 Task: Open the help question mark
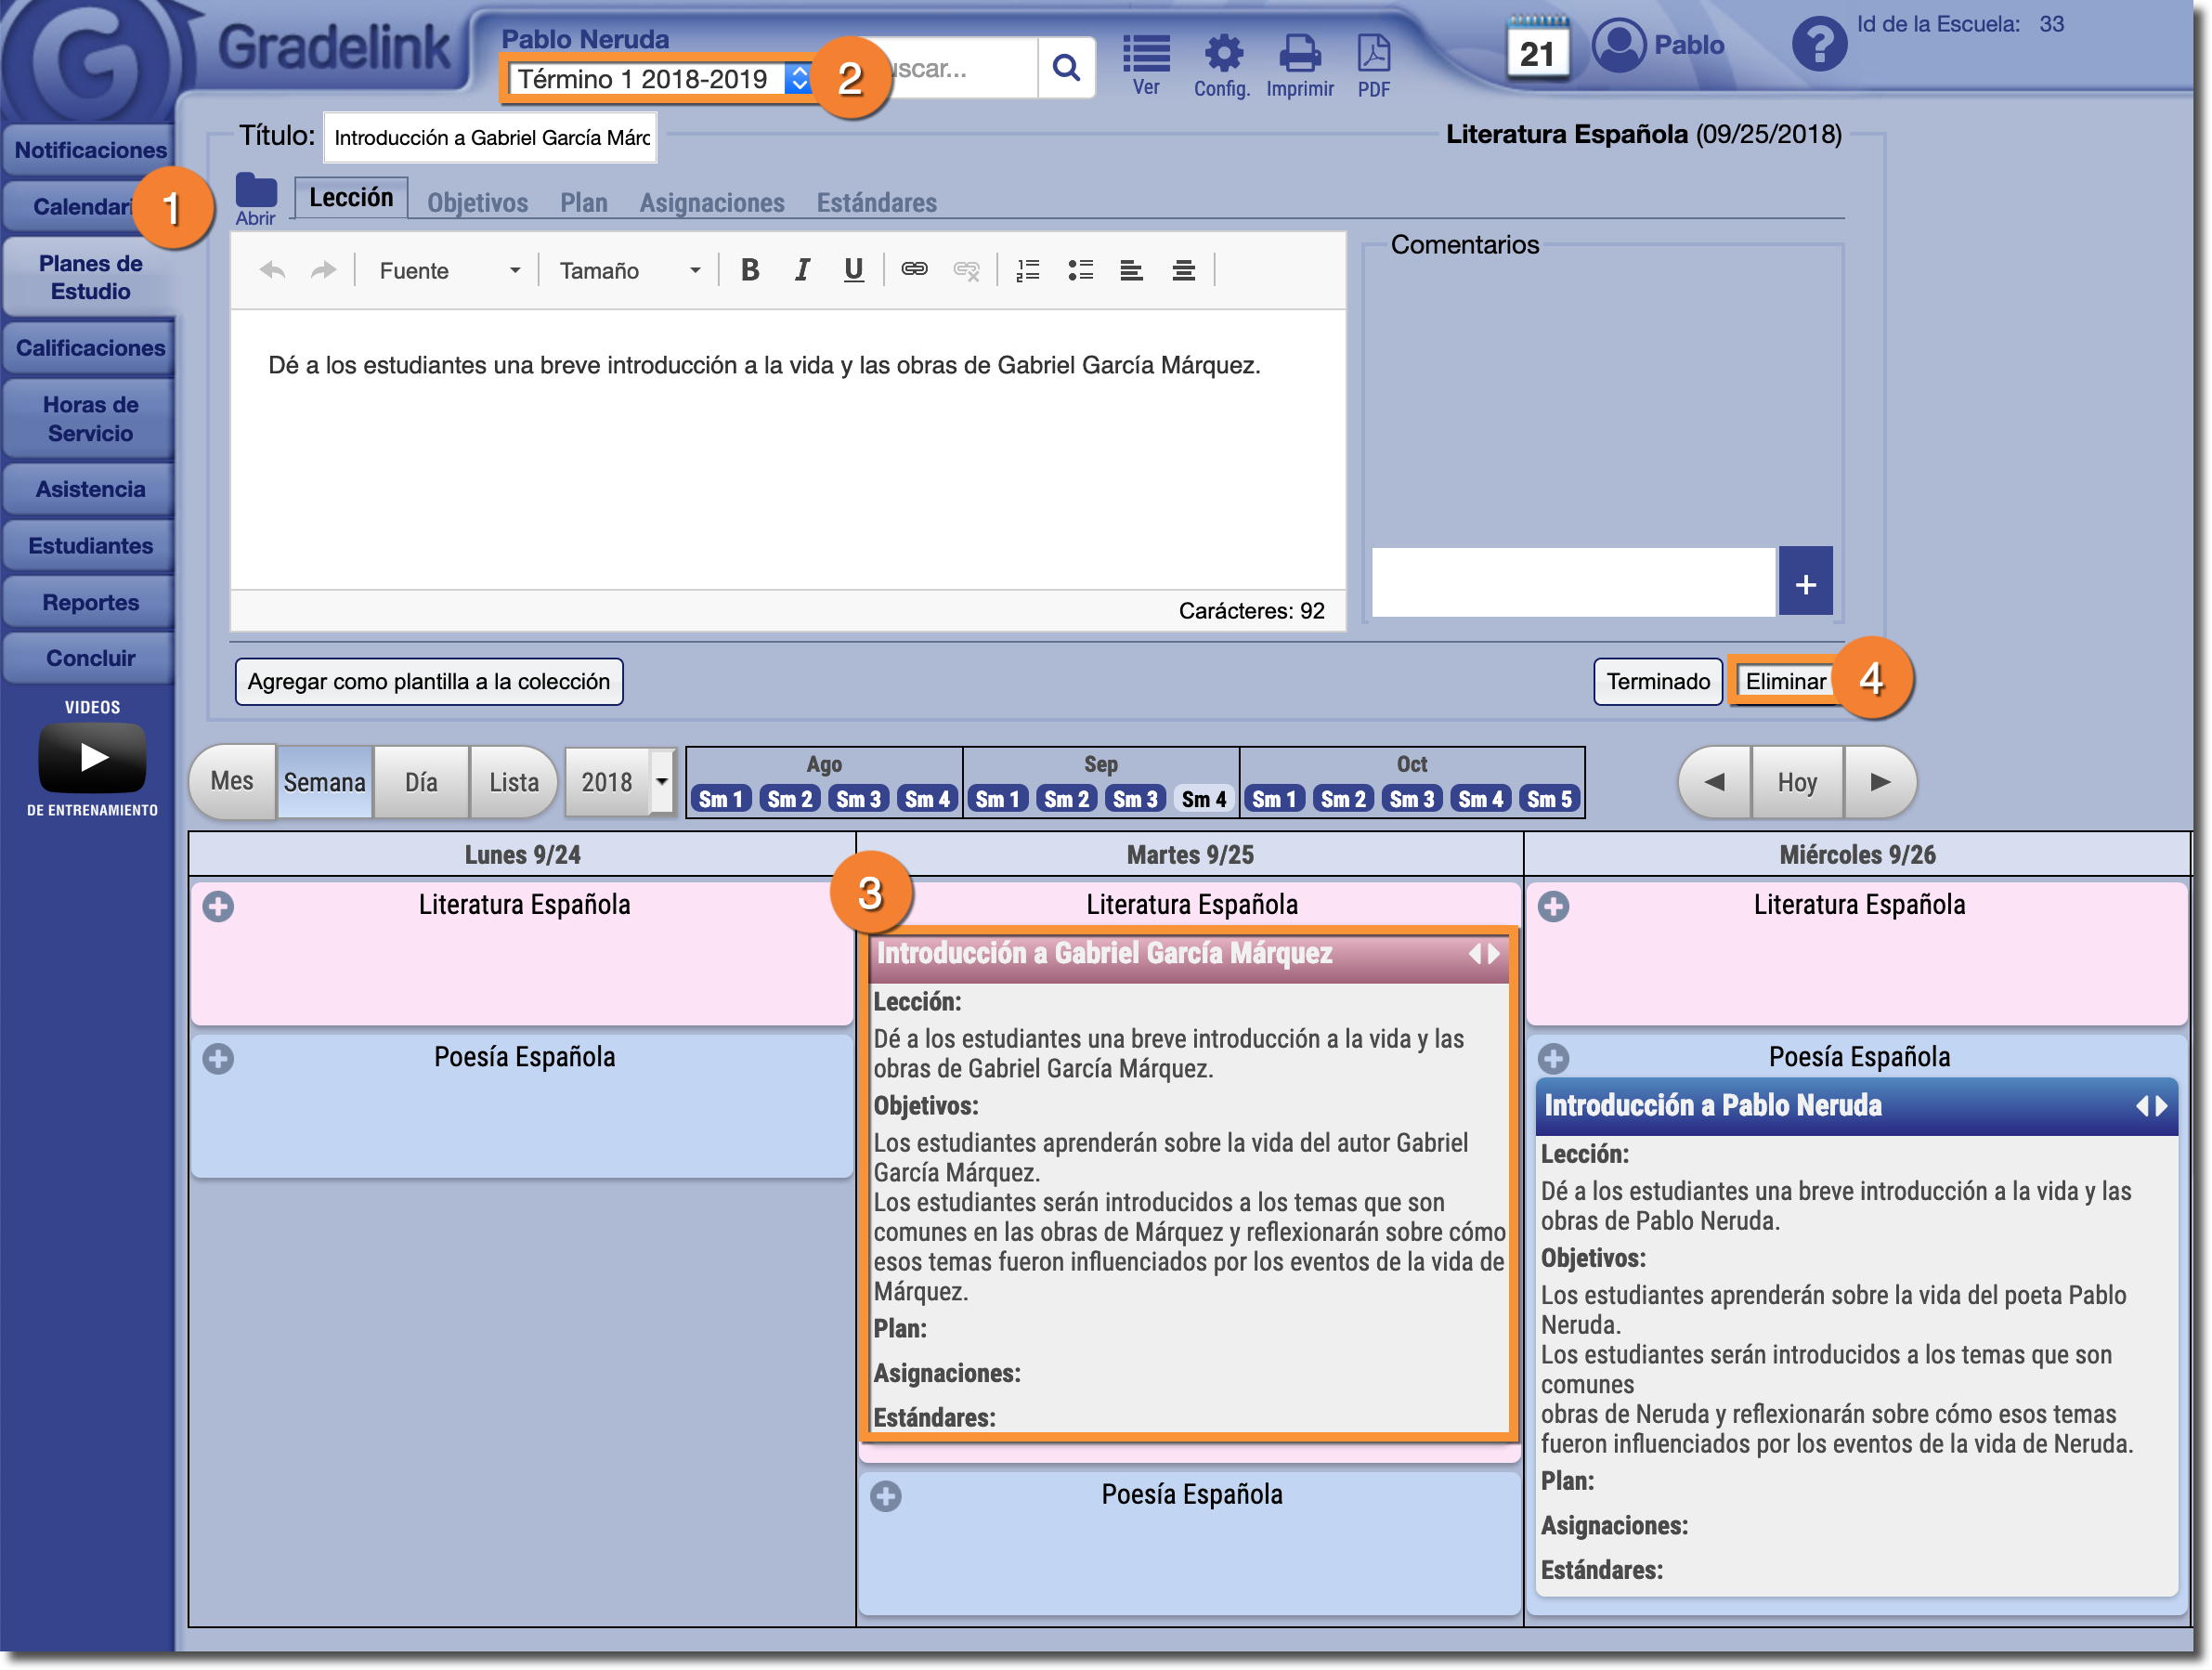pyautogui.click(x=1819, y=44)
